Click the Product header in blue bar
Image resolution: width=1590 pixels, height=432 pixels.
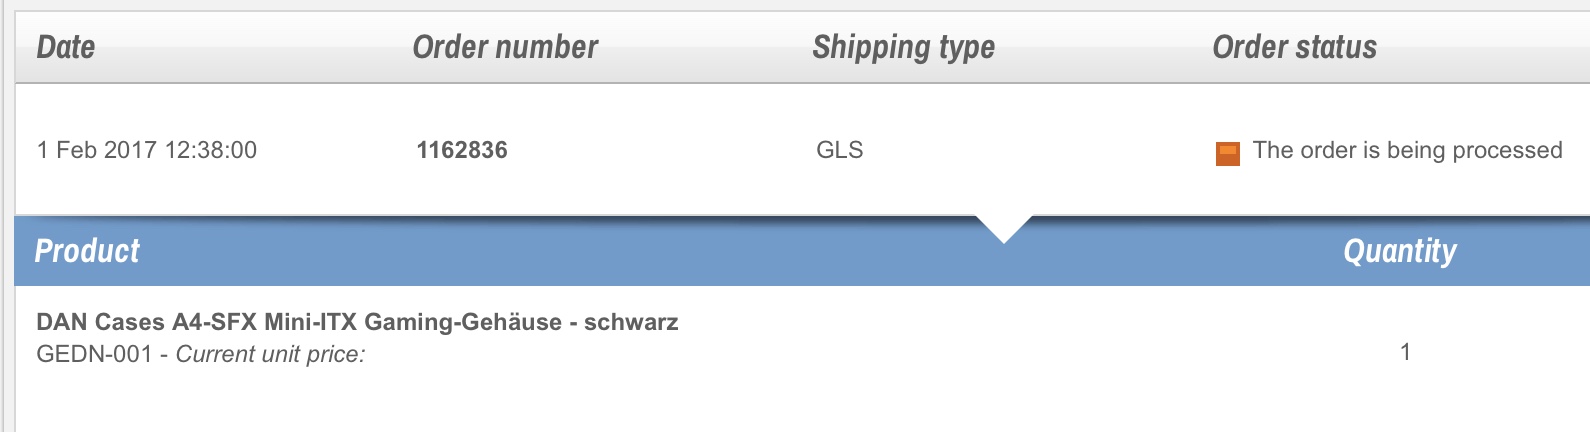click(x=87, y=251)
